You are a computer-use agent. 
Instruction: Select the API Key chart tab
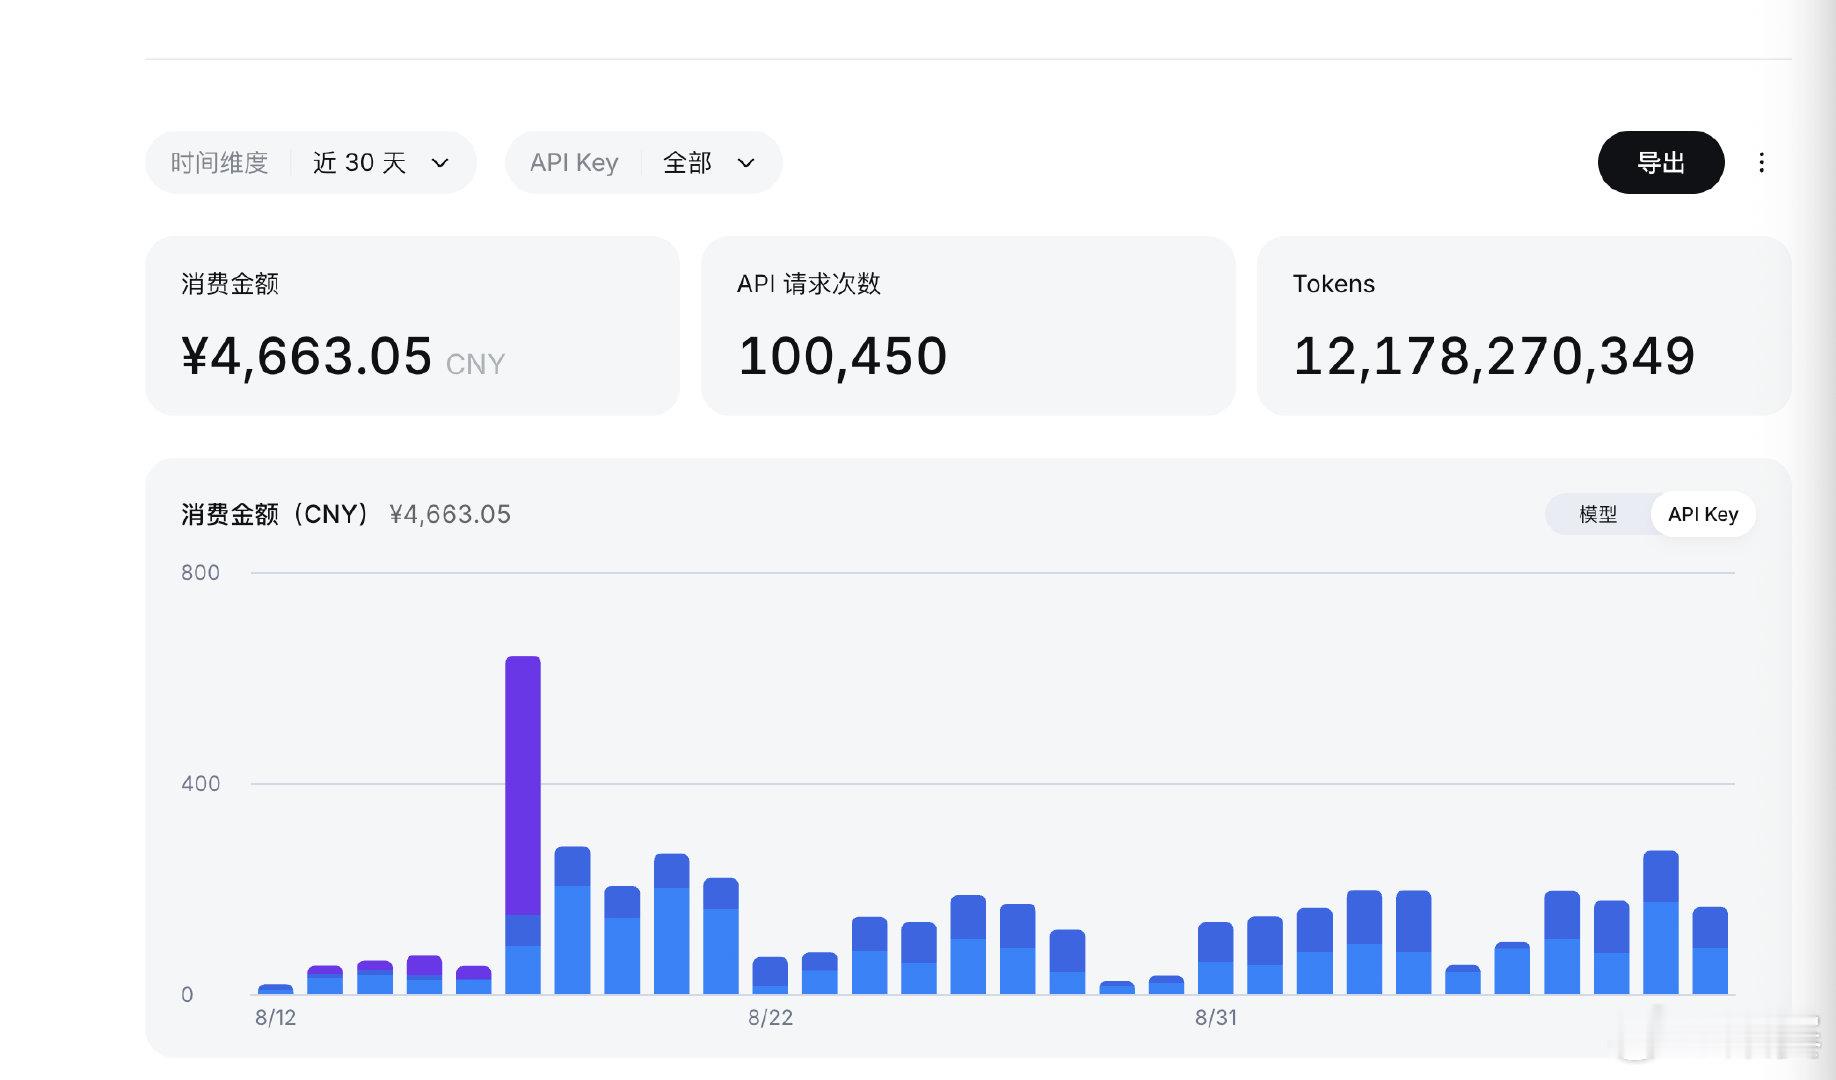coord(1702,514)
